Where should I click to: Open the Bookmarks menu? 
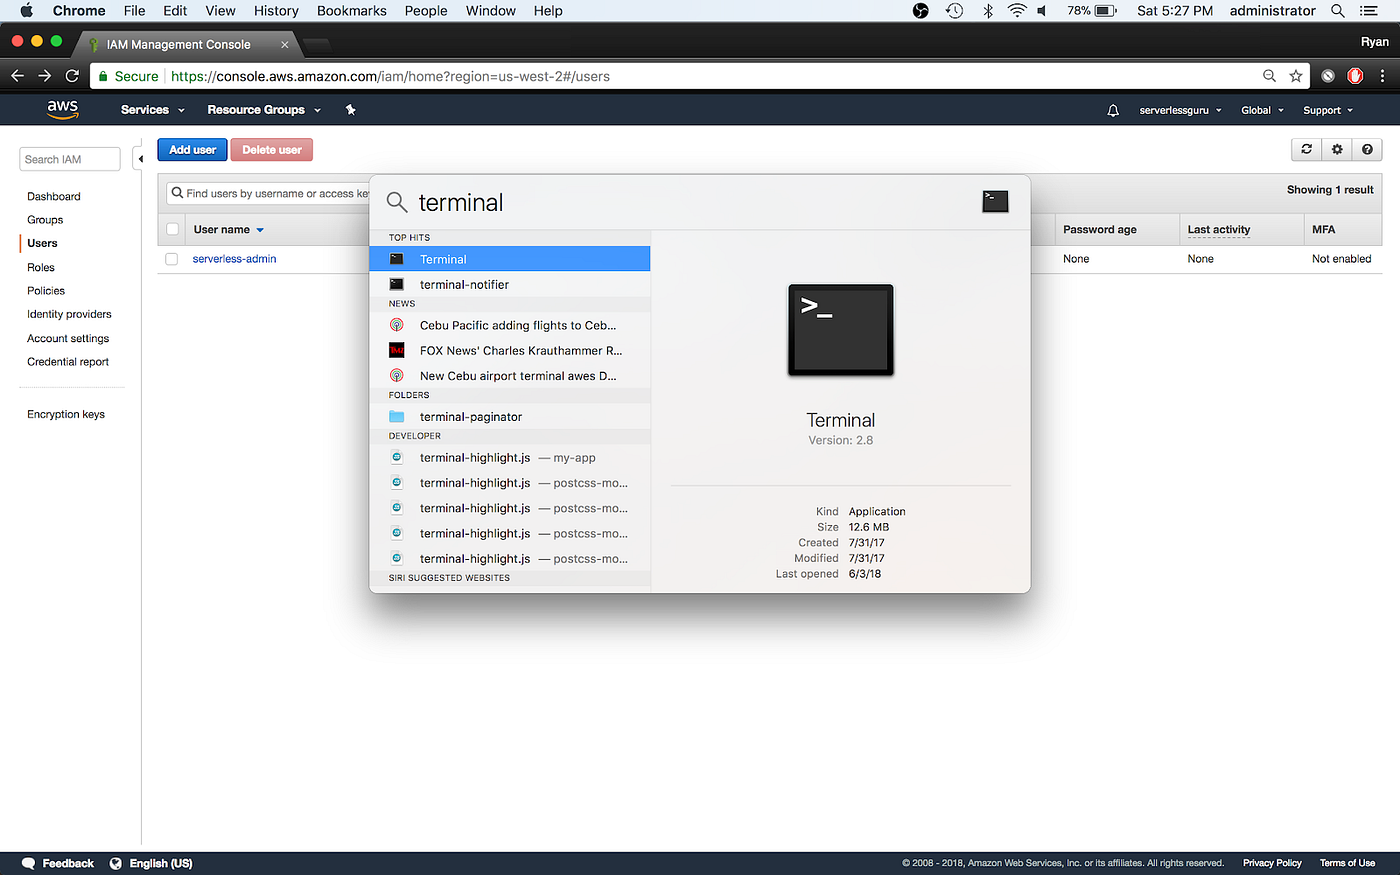pos(352,11)
